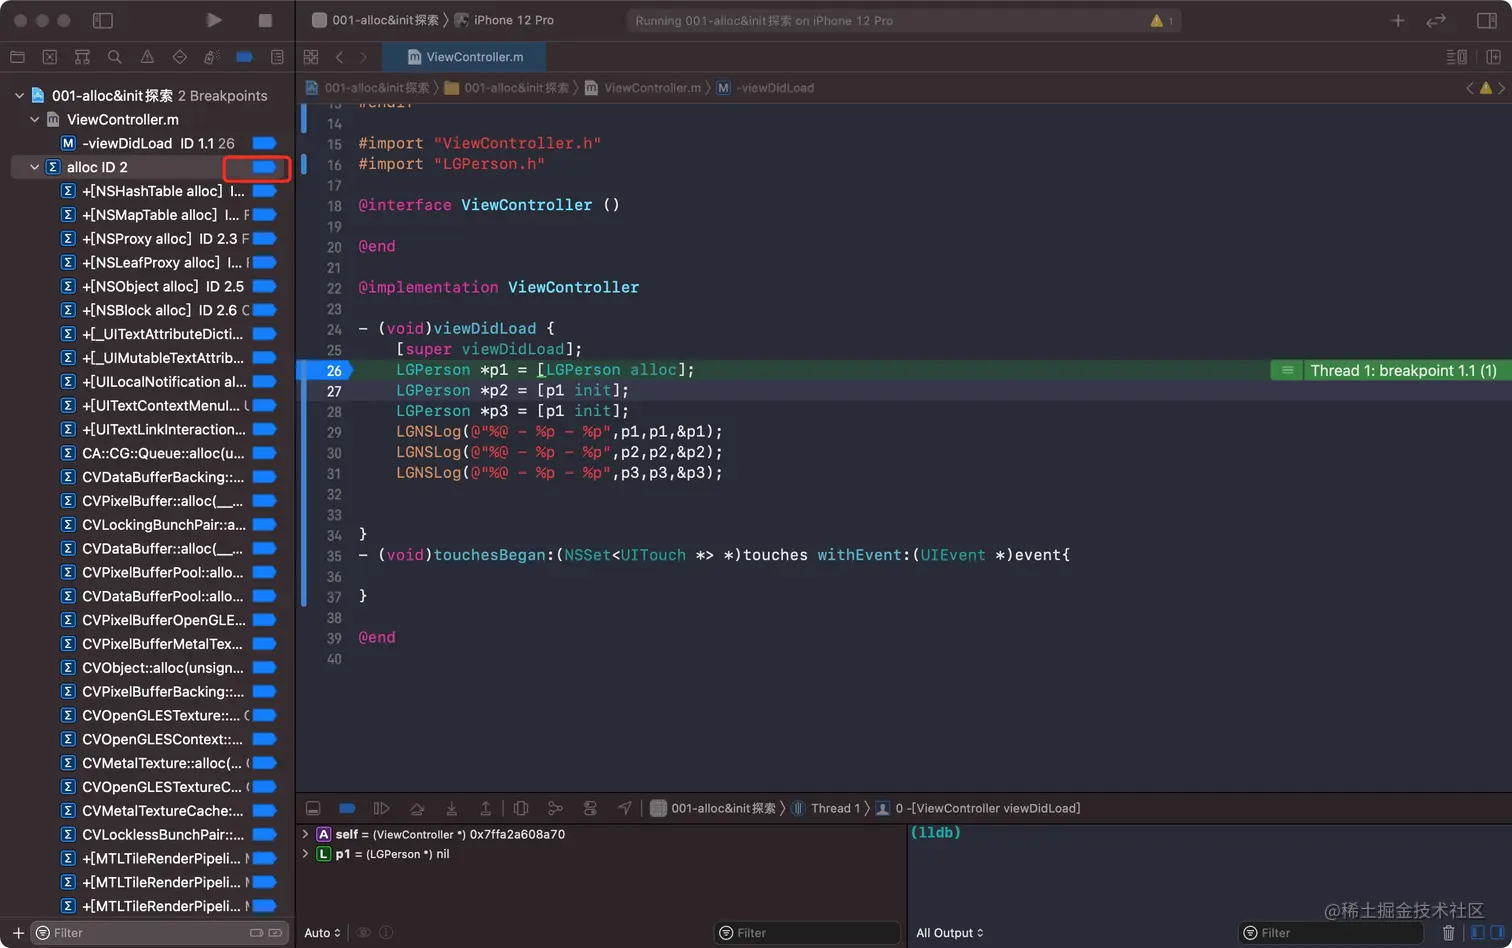Add a breakpoint with plus button
Viewport: 1512px width, 948px height.
(x=18, y=933)
